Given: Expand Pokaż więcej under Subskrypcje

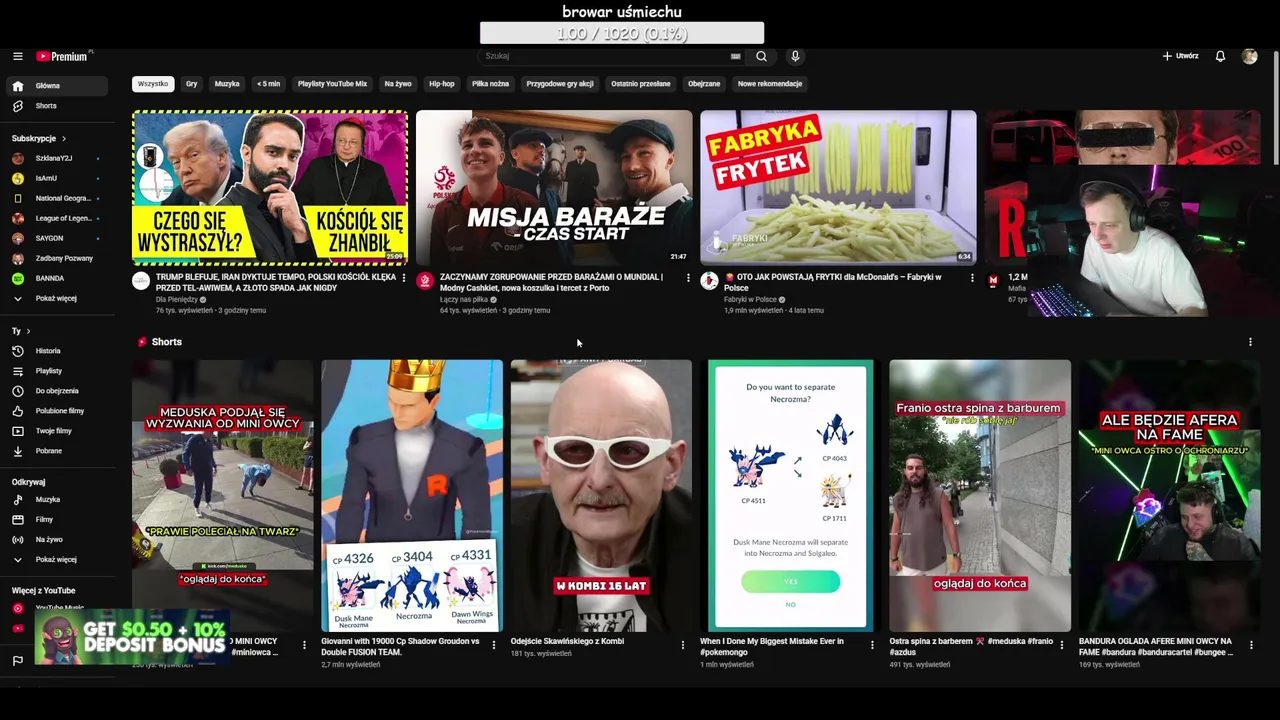Looking at the screenshot, I should coord(56,298).
